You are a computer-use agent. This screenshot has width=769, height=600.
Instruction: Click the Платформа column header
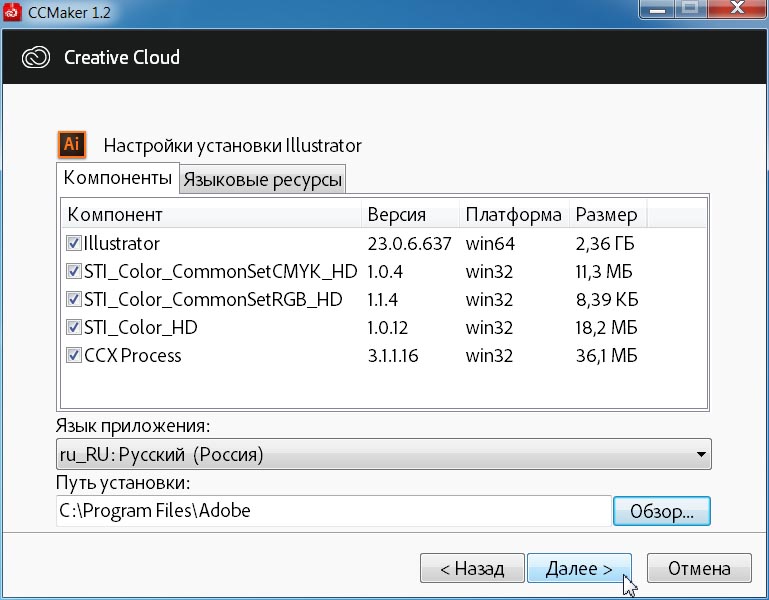(514, 214)
